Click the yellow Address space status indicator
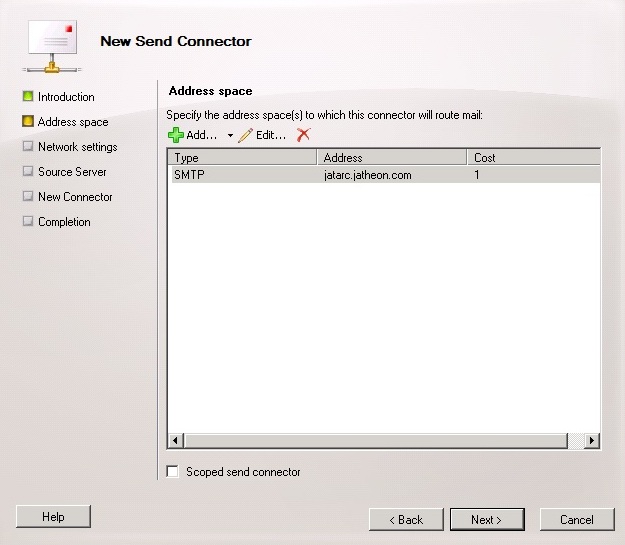Image resolution: width=625 pixels, height=545 pixels. tap(28, 121)
